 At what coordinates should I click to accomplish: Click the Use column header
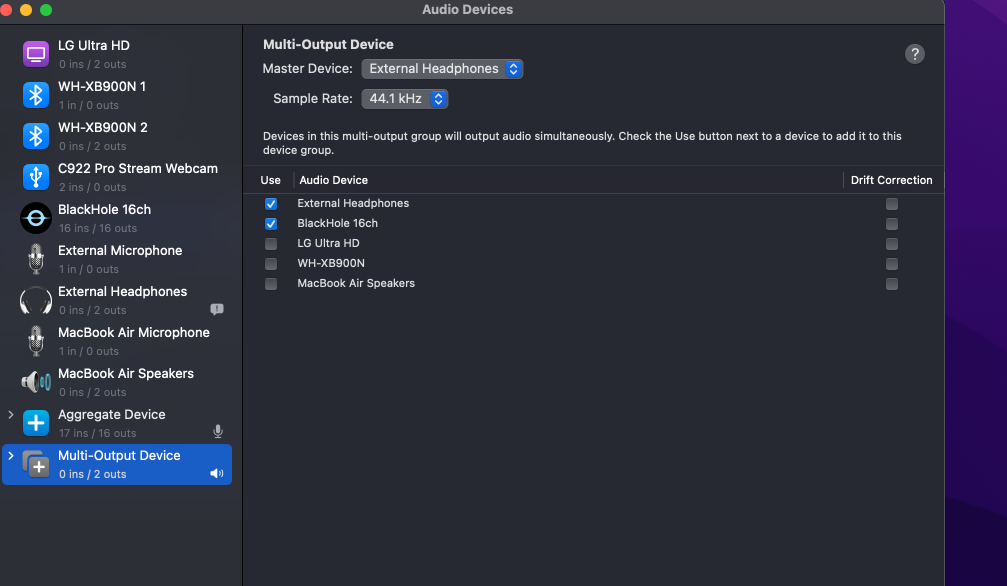(270, 181)
